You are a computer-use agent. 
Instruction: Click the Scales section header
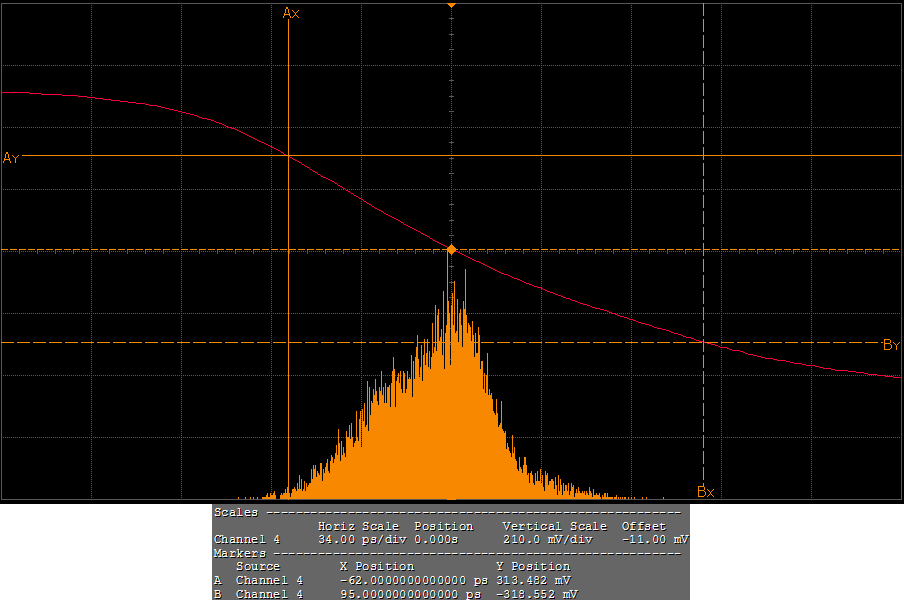coord(235,512)
